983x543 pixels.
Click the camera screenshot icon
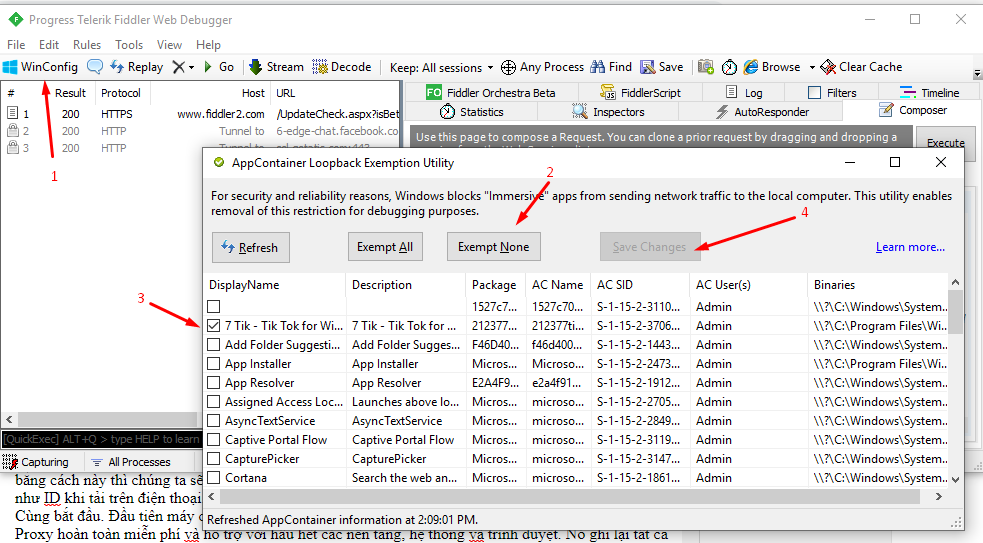click(x=706, y=66)
